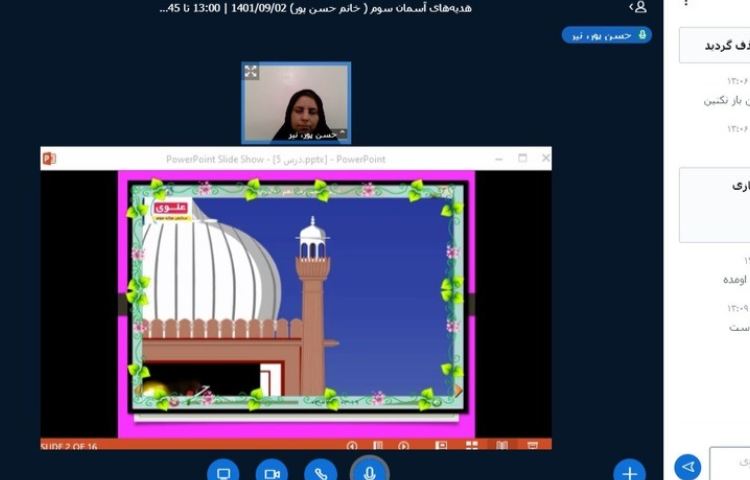The height and width of the screenshot is (480, 750).
Task: Click the phone audio call button
Action: click(320, 471)
